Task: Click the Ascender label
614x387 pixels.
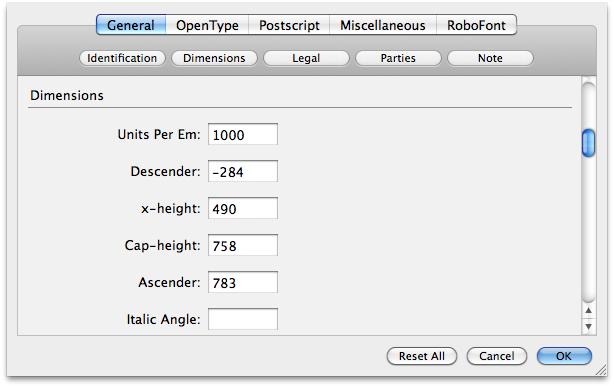Action: click(x=169, y=282)
